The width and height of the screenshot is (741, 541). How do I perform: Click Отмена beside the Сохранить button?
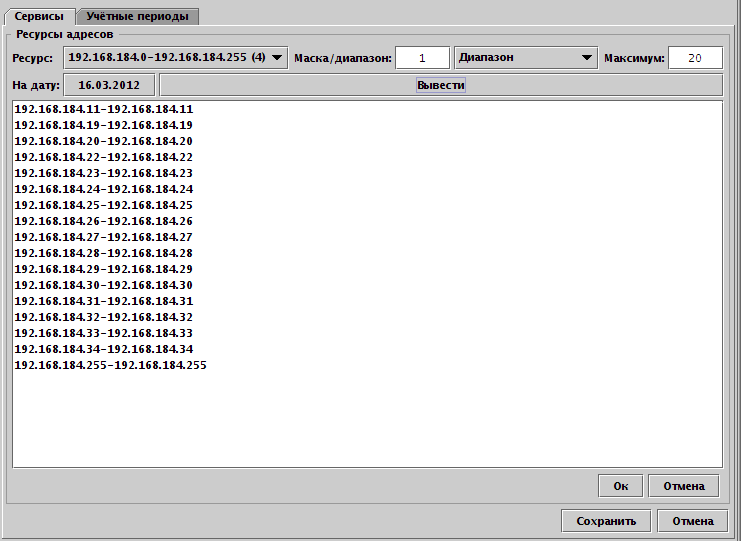[692, 521]
